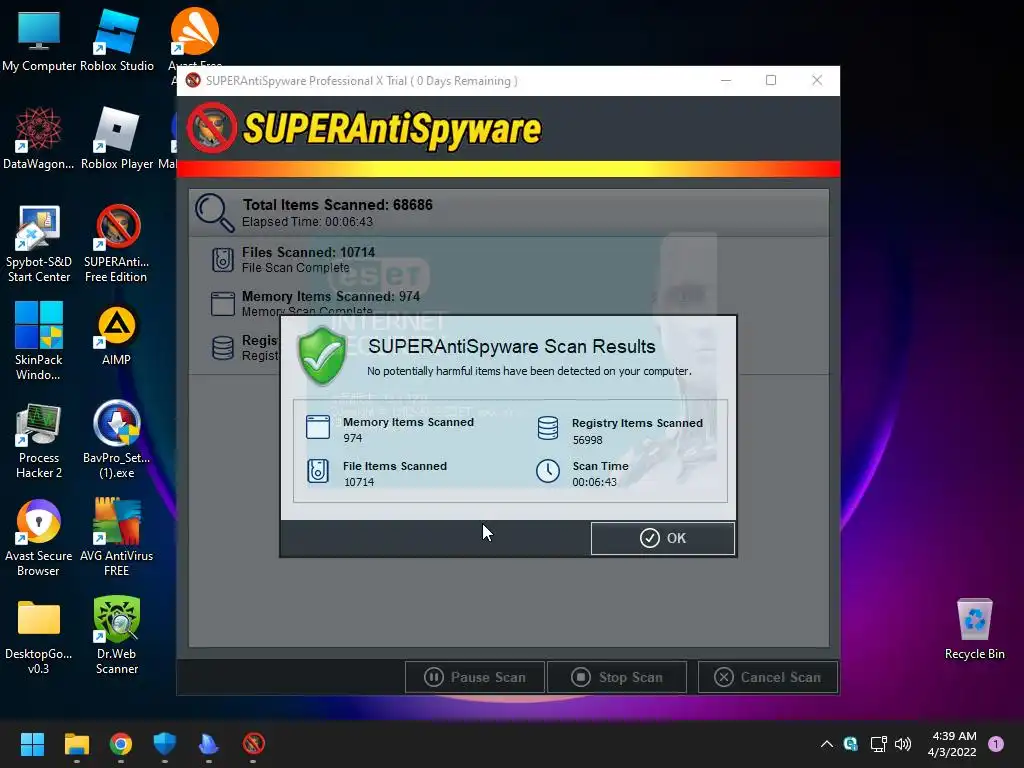Click the green shield checkmark icon

tap(321, 356)
